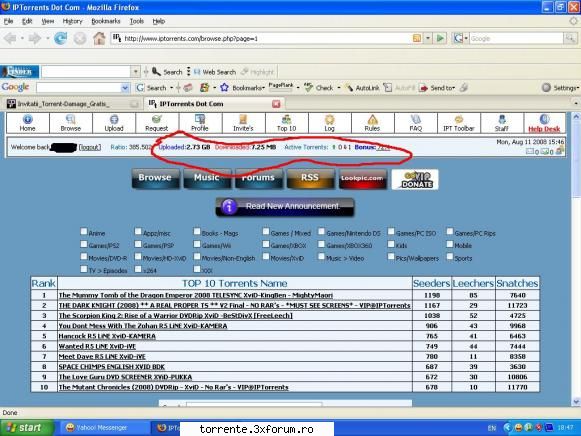The width and height of the screenshot is (581, 436).
Task: Open The Dark Knight torrent link
Action: pos(234,306)
